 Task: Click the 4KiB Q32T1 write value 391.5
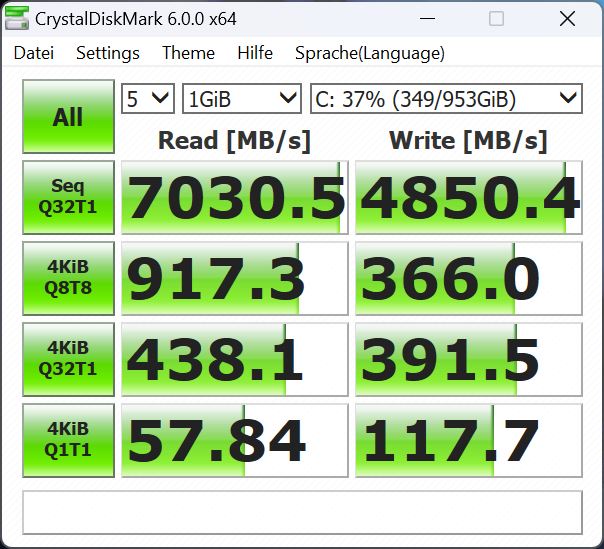tap(468, 359)
